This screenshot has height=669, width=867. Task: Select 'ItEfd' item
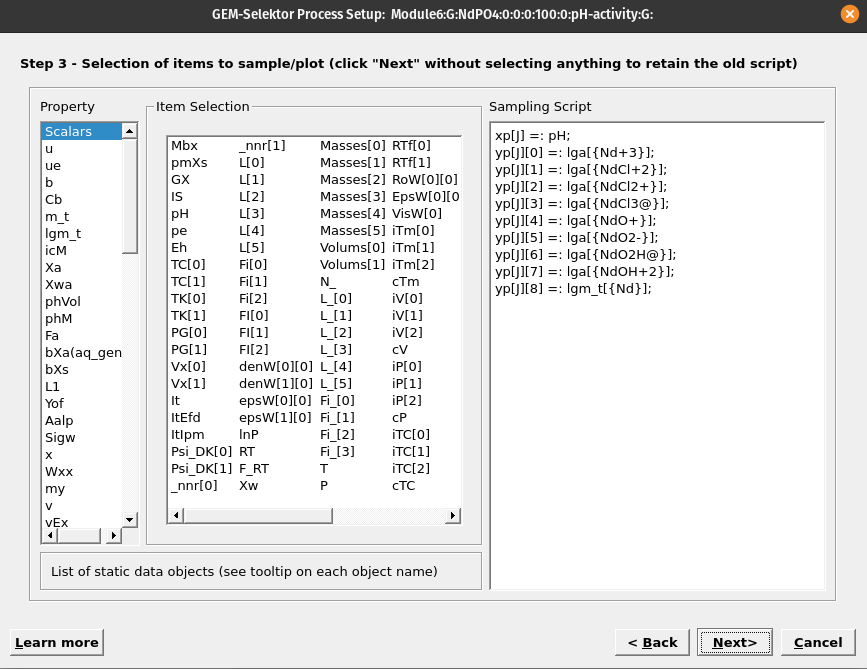point(185,417)
